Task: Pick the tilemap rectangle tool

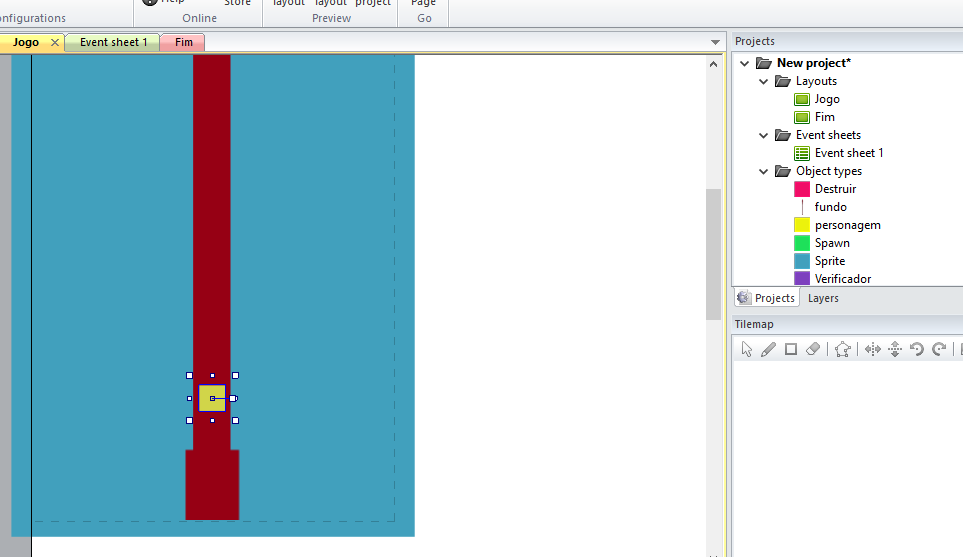Action: pos(790,349)
